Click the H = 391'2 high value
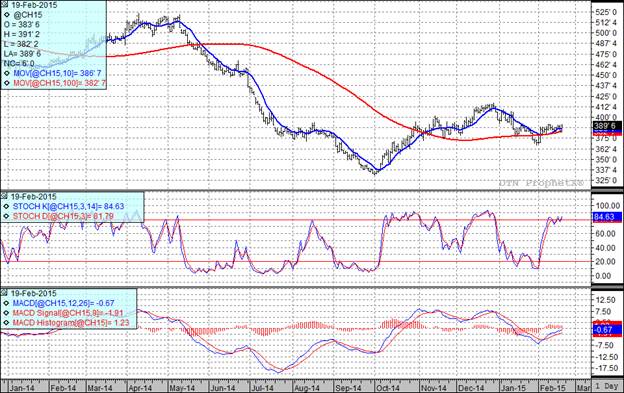The height and width of the screenshot is (393, 624). point(21,34)
